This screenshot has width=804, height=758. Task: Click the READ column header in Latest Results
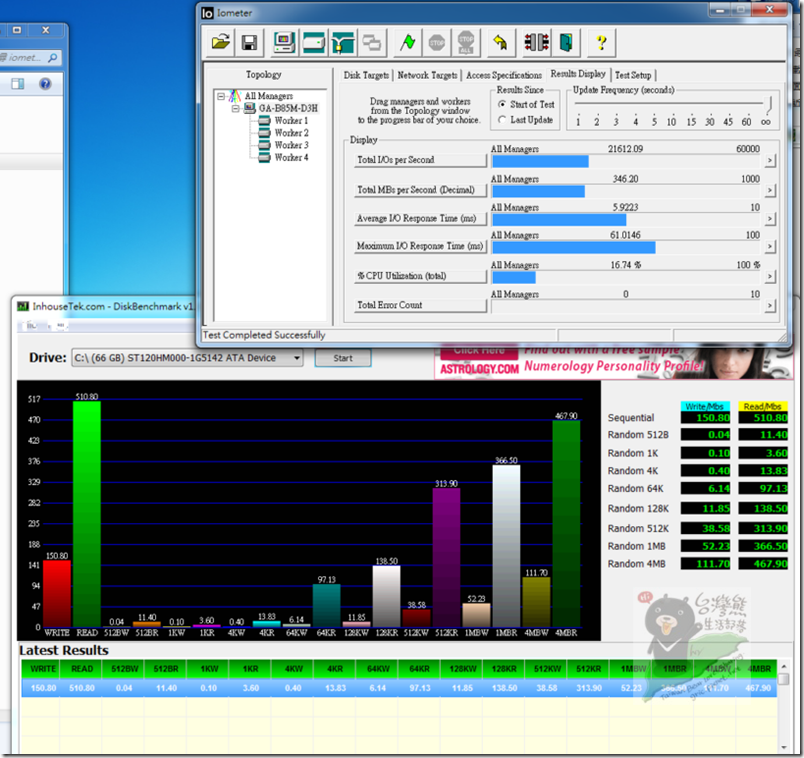(82, 669)
